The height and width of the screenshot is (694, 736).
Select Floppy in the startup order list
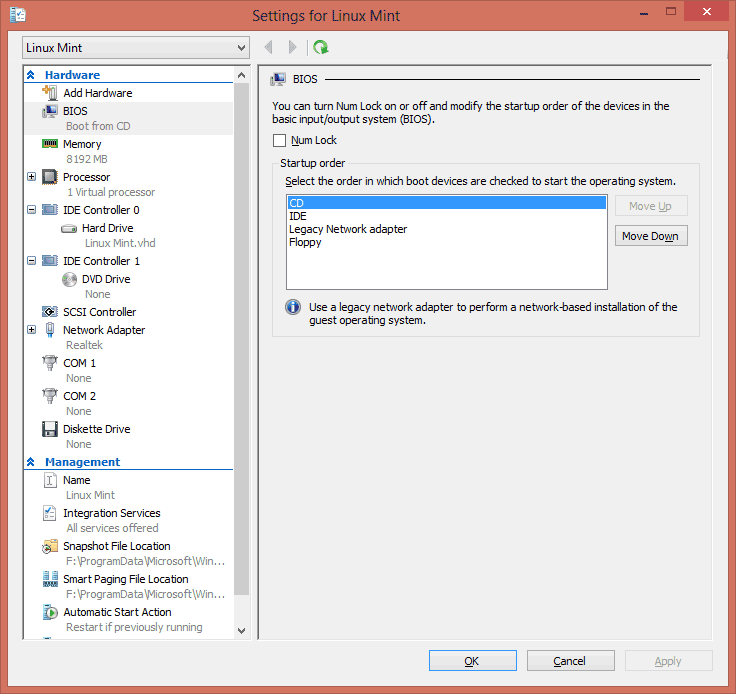(446, 242)
